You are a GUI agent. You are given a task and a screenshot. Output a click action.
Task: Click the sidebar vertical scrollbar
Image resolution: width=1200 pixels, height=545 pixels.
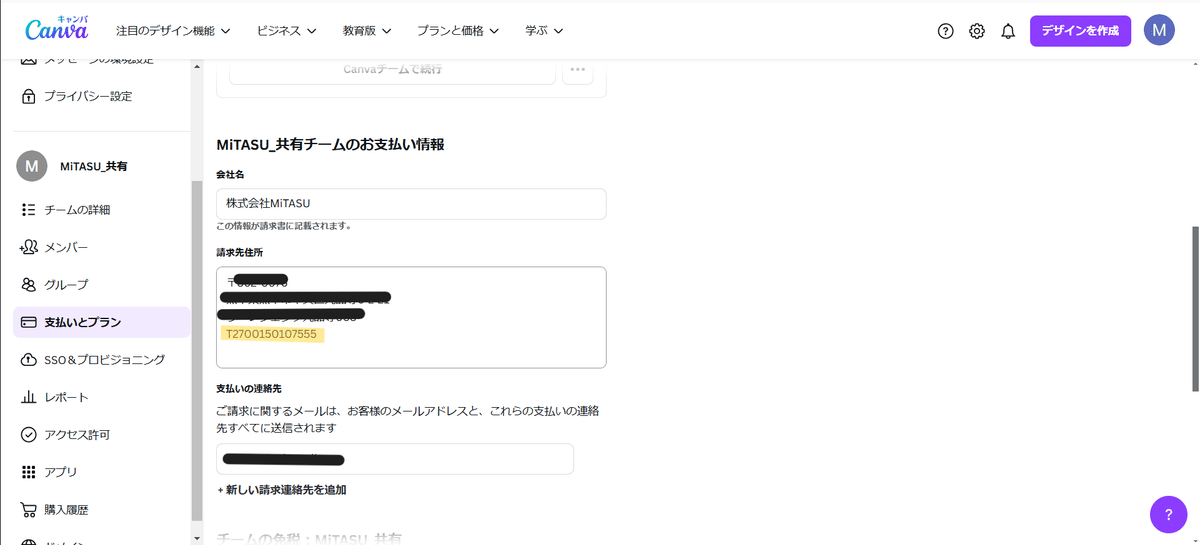tap(197, 350)
